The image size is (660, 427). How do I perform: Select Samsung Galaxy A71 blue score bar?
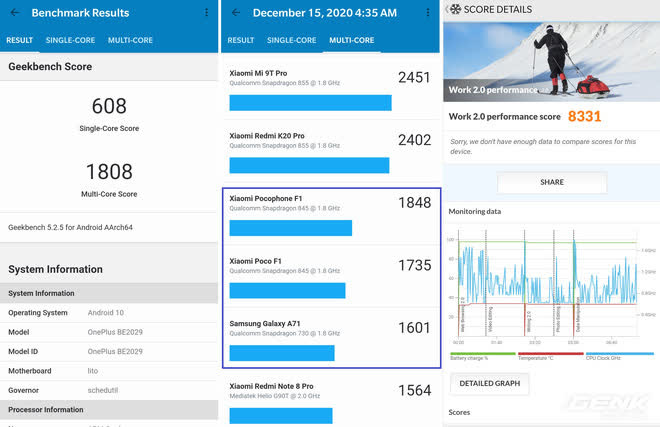click(282, 353)
